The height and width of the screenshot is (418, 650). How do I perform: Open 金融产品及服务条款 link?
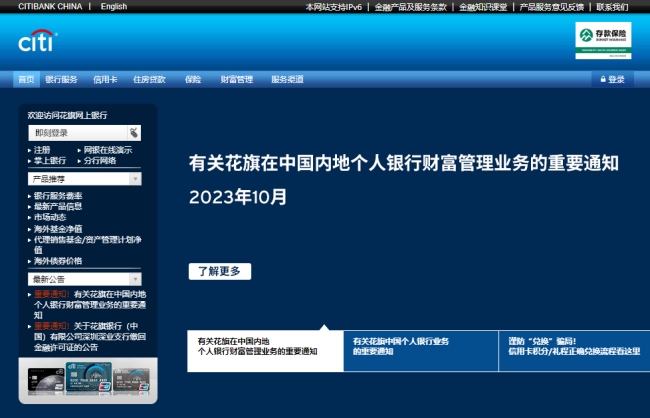(x=411, y=7)
